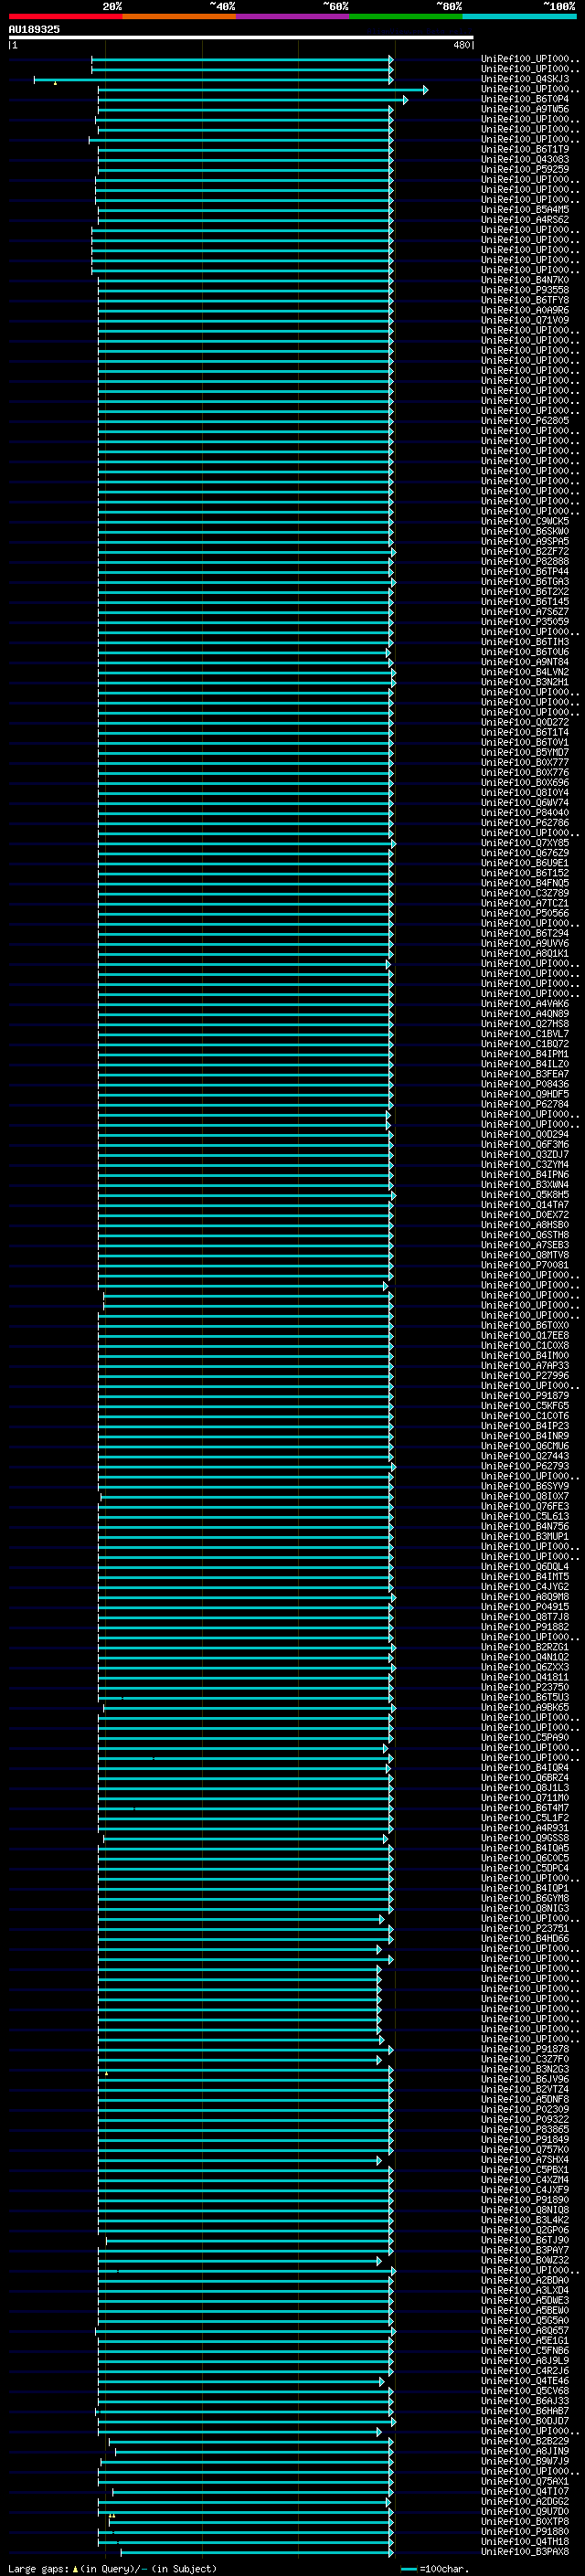
Task: Select the UniRef100_B6TGA3 label
Action: coord(525,581)
